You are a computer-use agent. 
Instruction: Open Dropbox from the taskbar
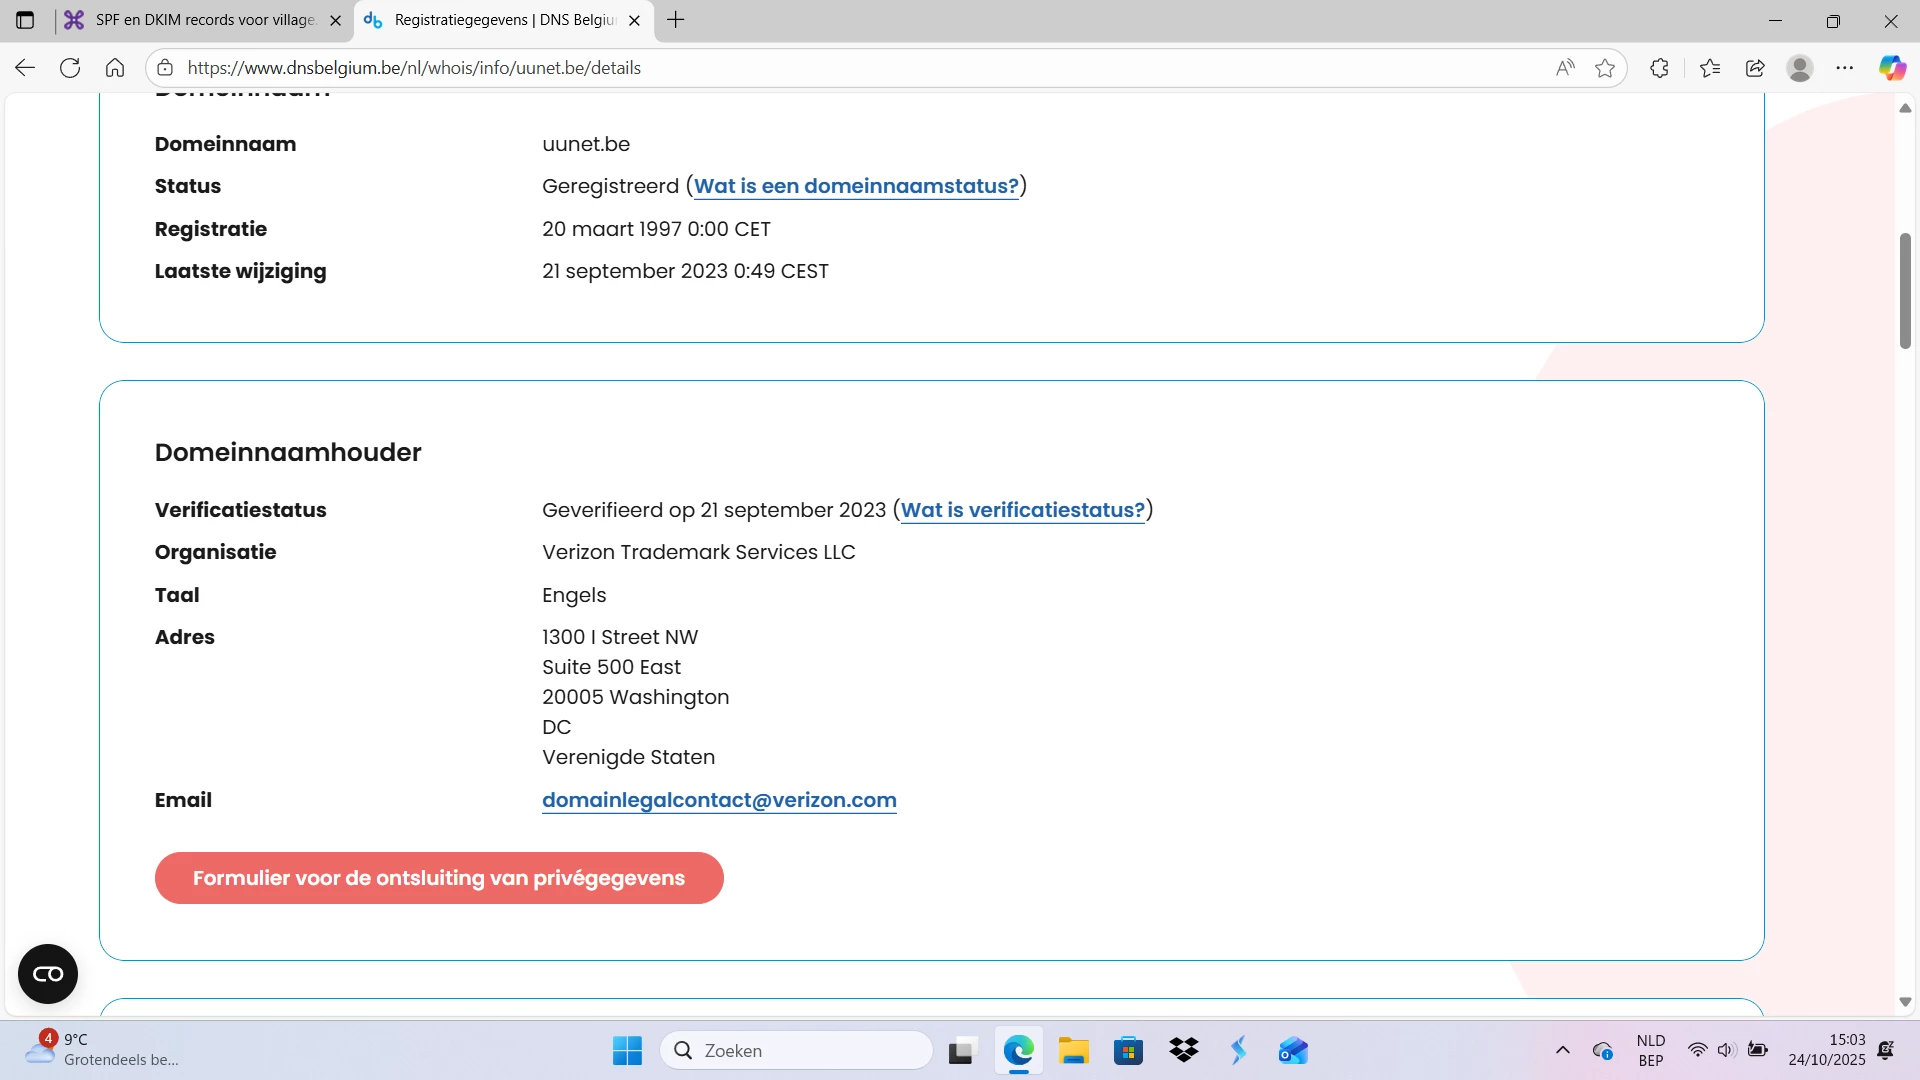[x=1184, y=1050]
